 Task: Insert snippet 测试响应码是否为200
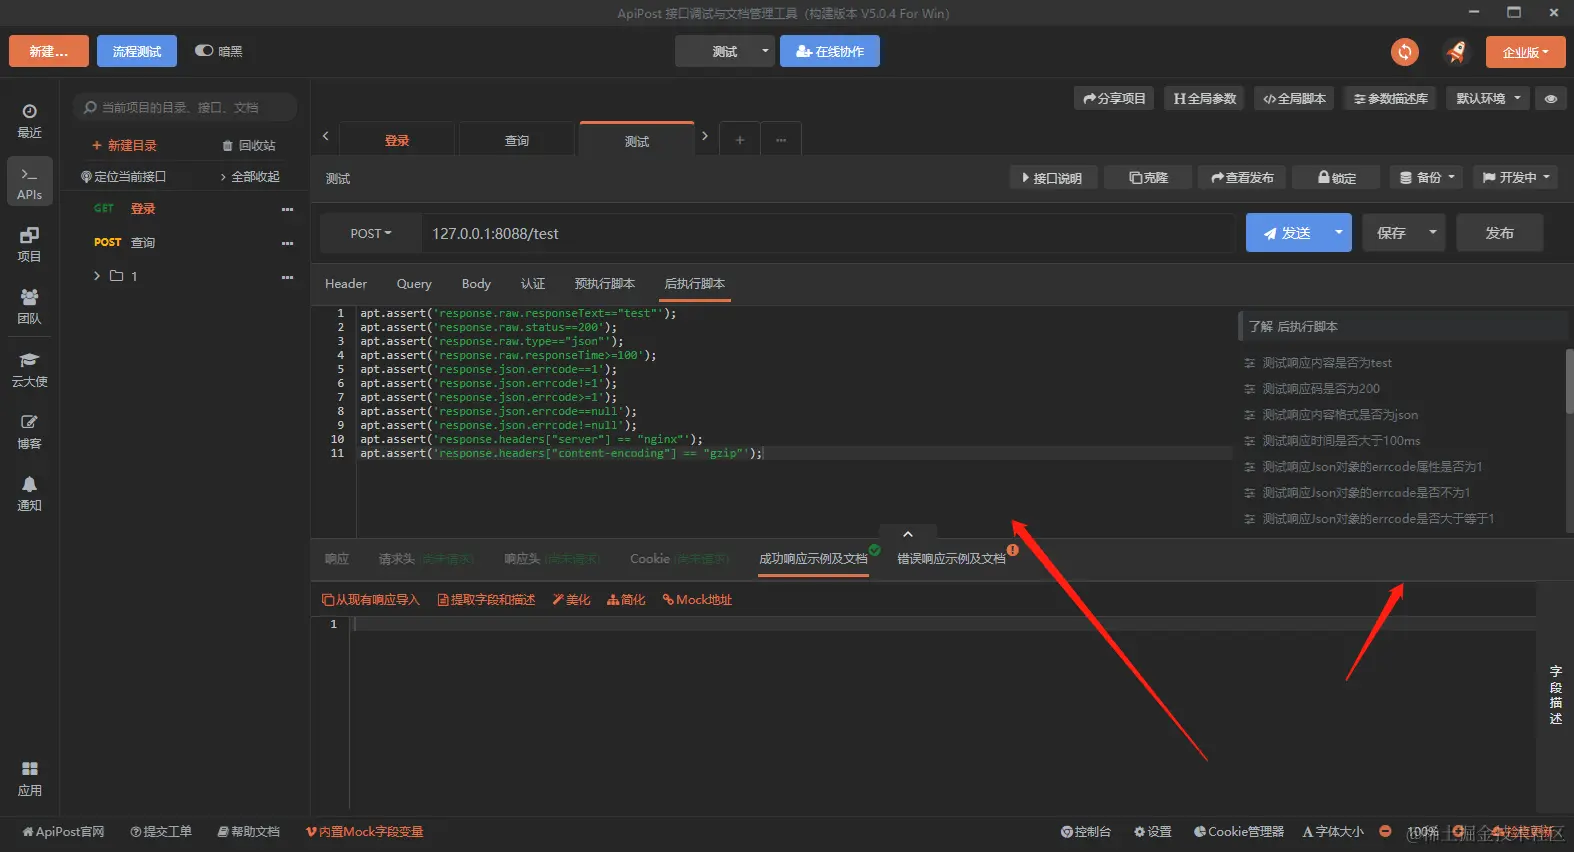click(1321, 389)
